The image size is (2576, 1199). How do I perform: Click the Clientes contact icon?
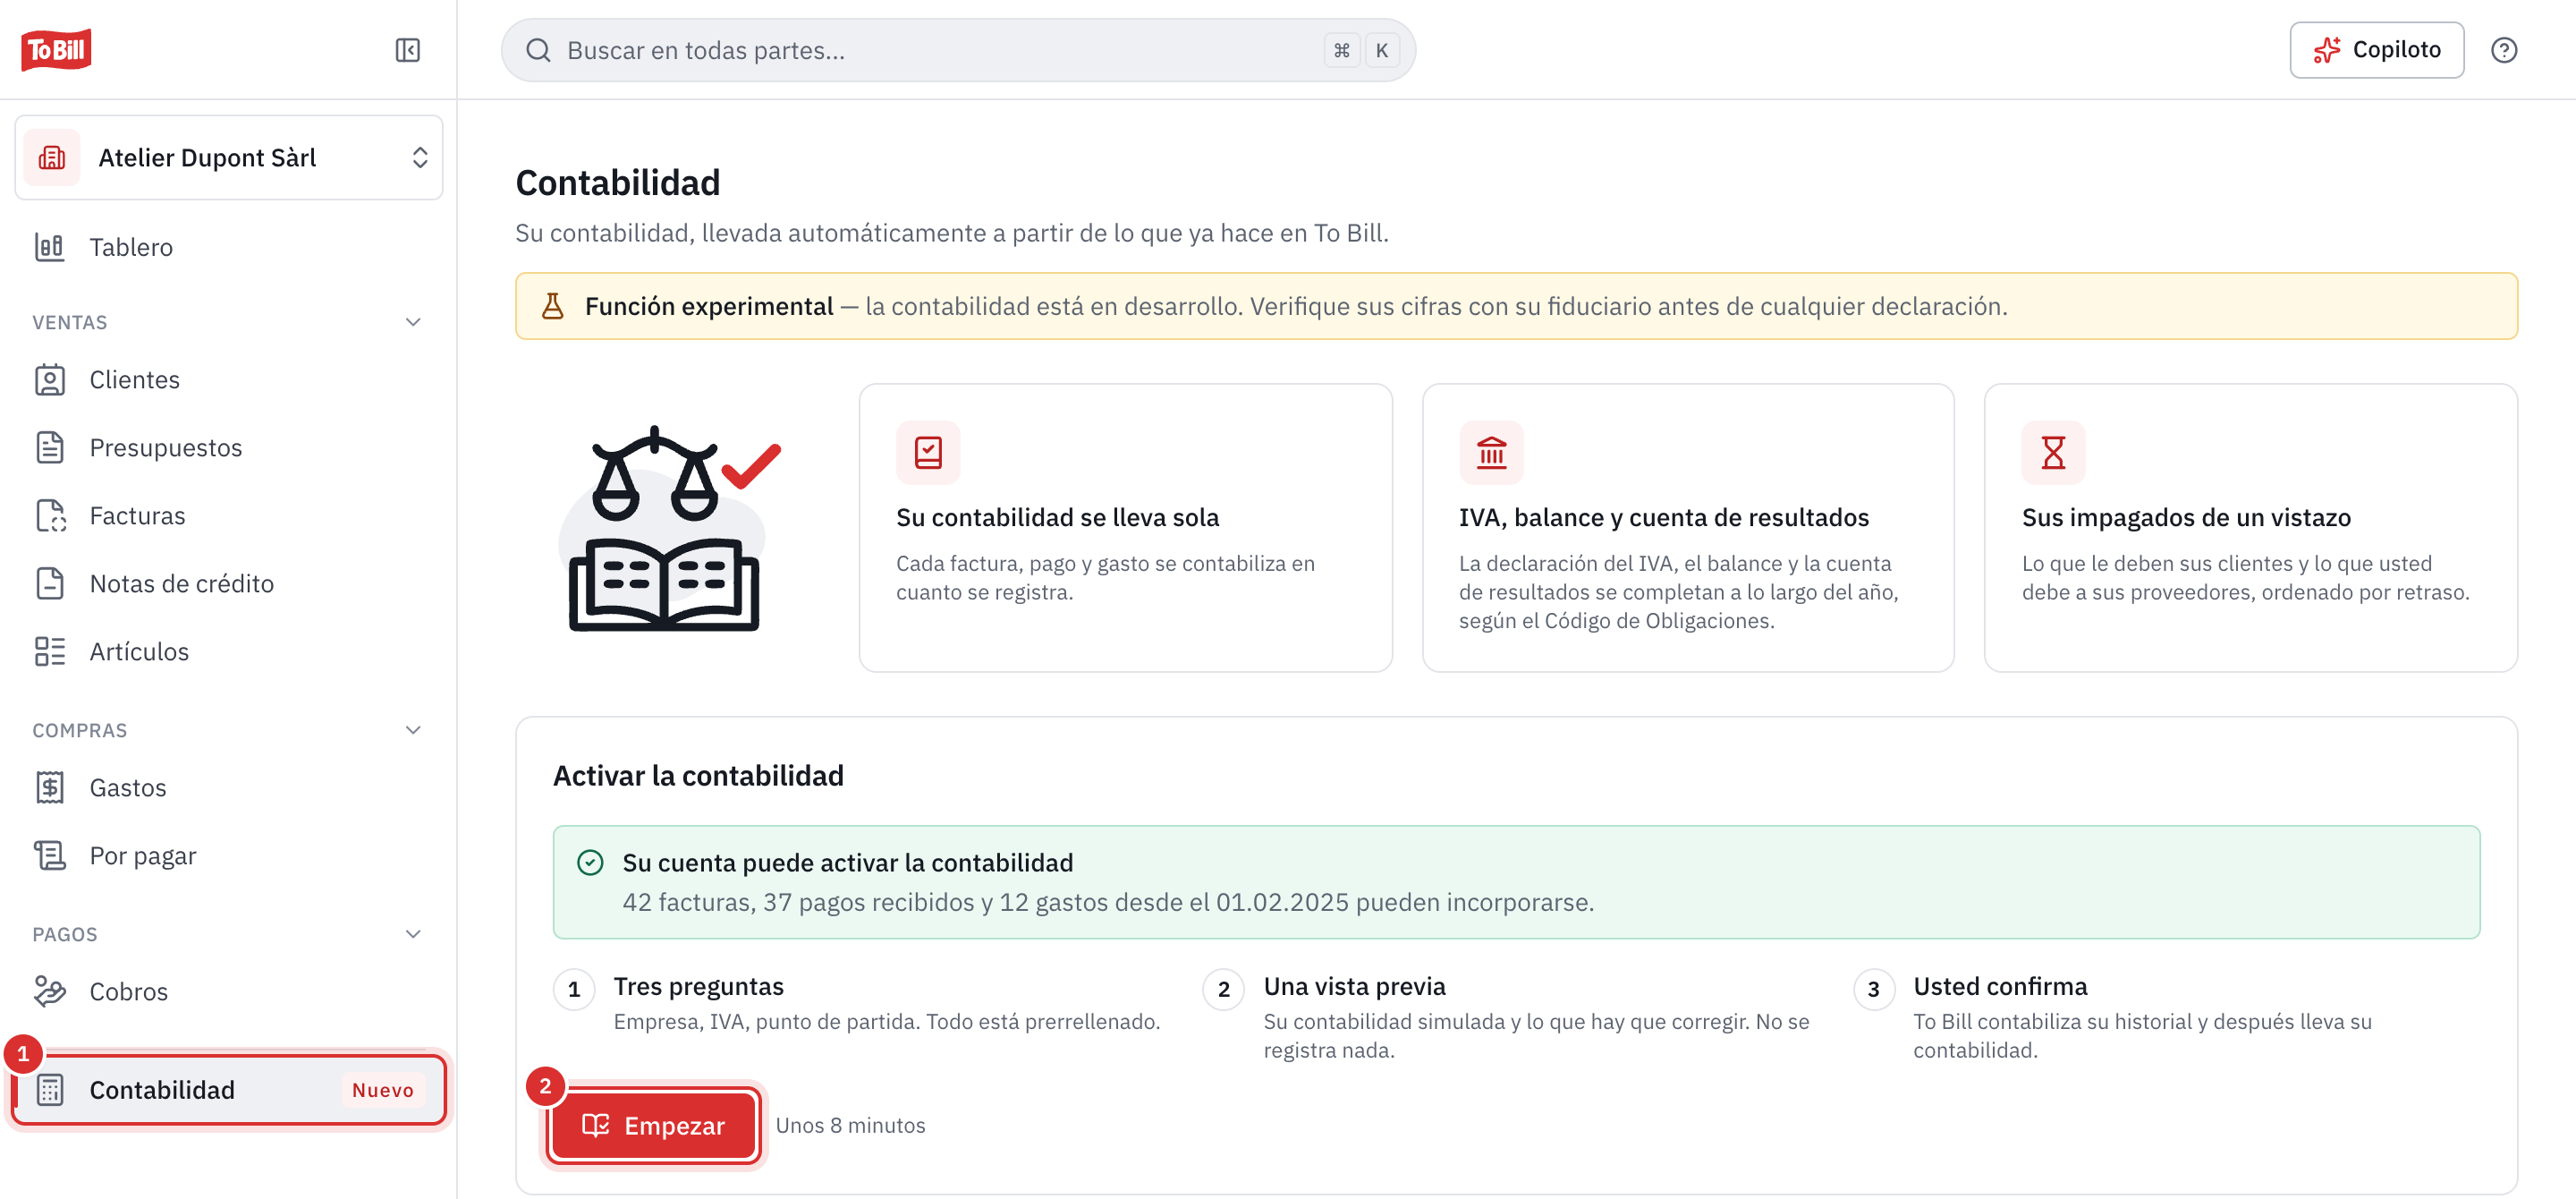coord(50,380)
